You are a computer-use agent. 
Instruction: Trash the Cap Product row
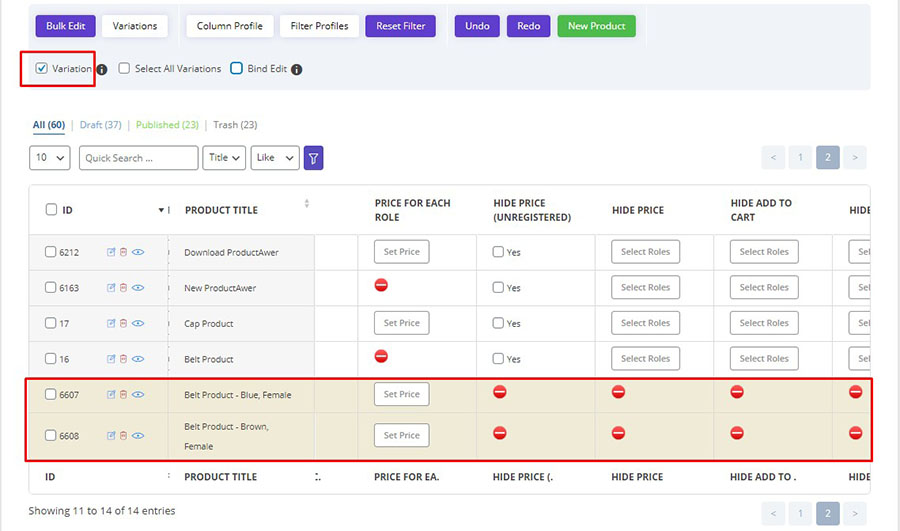pyautogui.click(x=123, y=323)
